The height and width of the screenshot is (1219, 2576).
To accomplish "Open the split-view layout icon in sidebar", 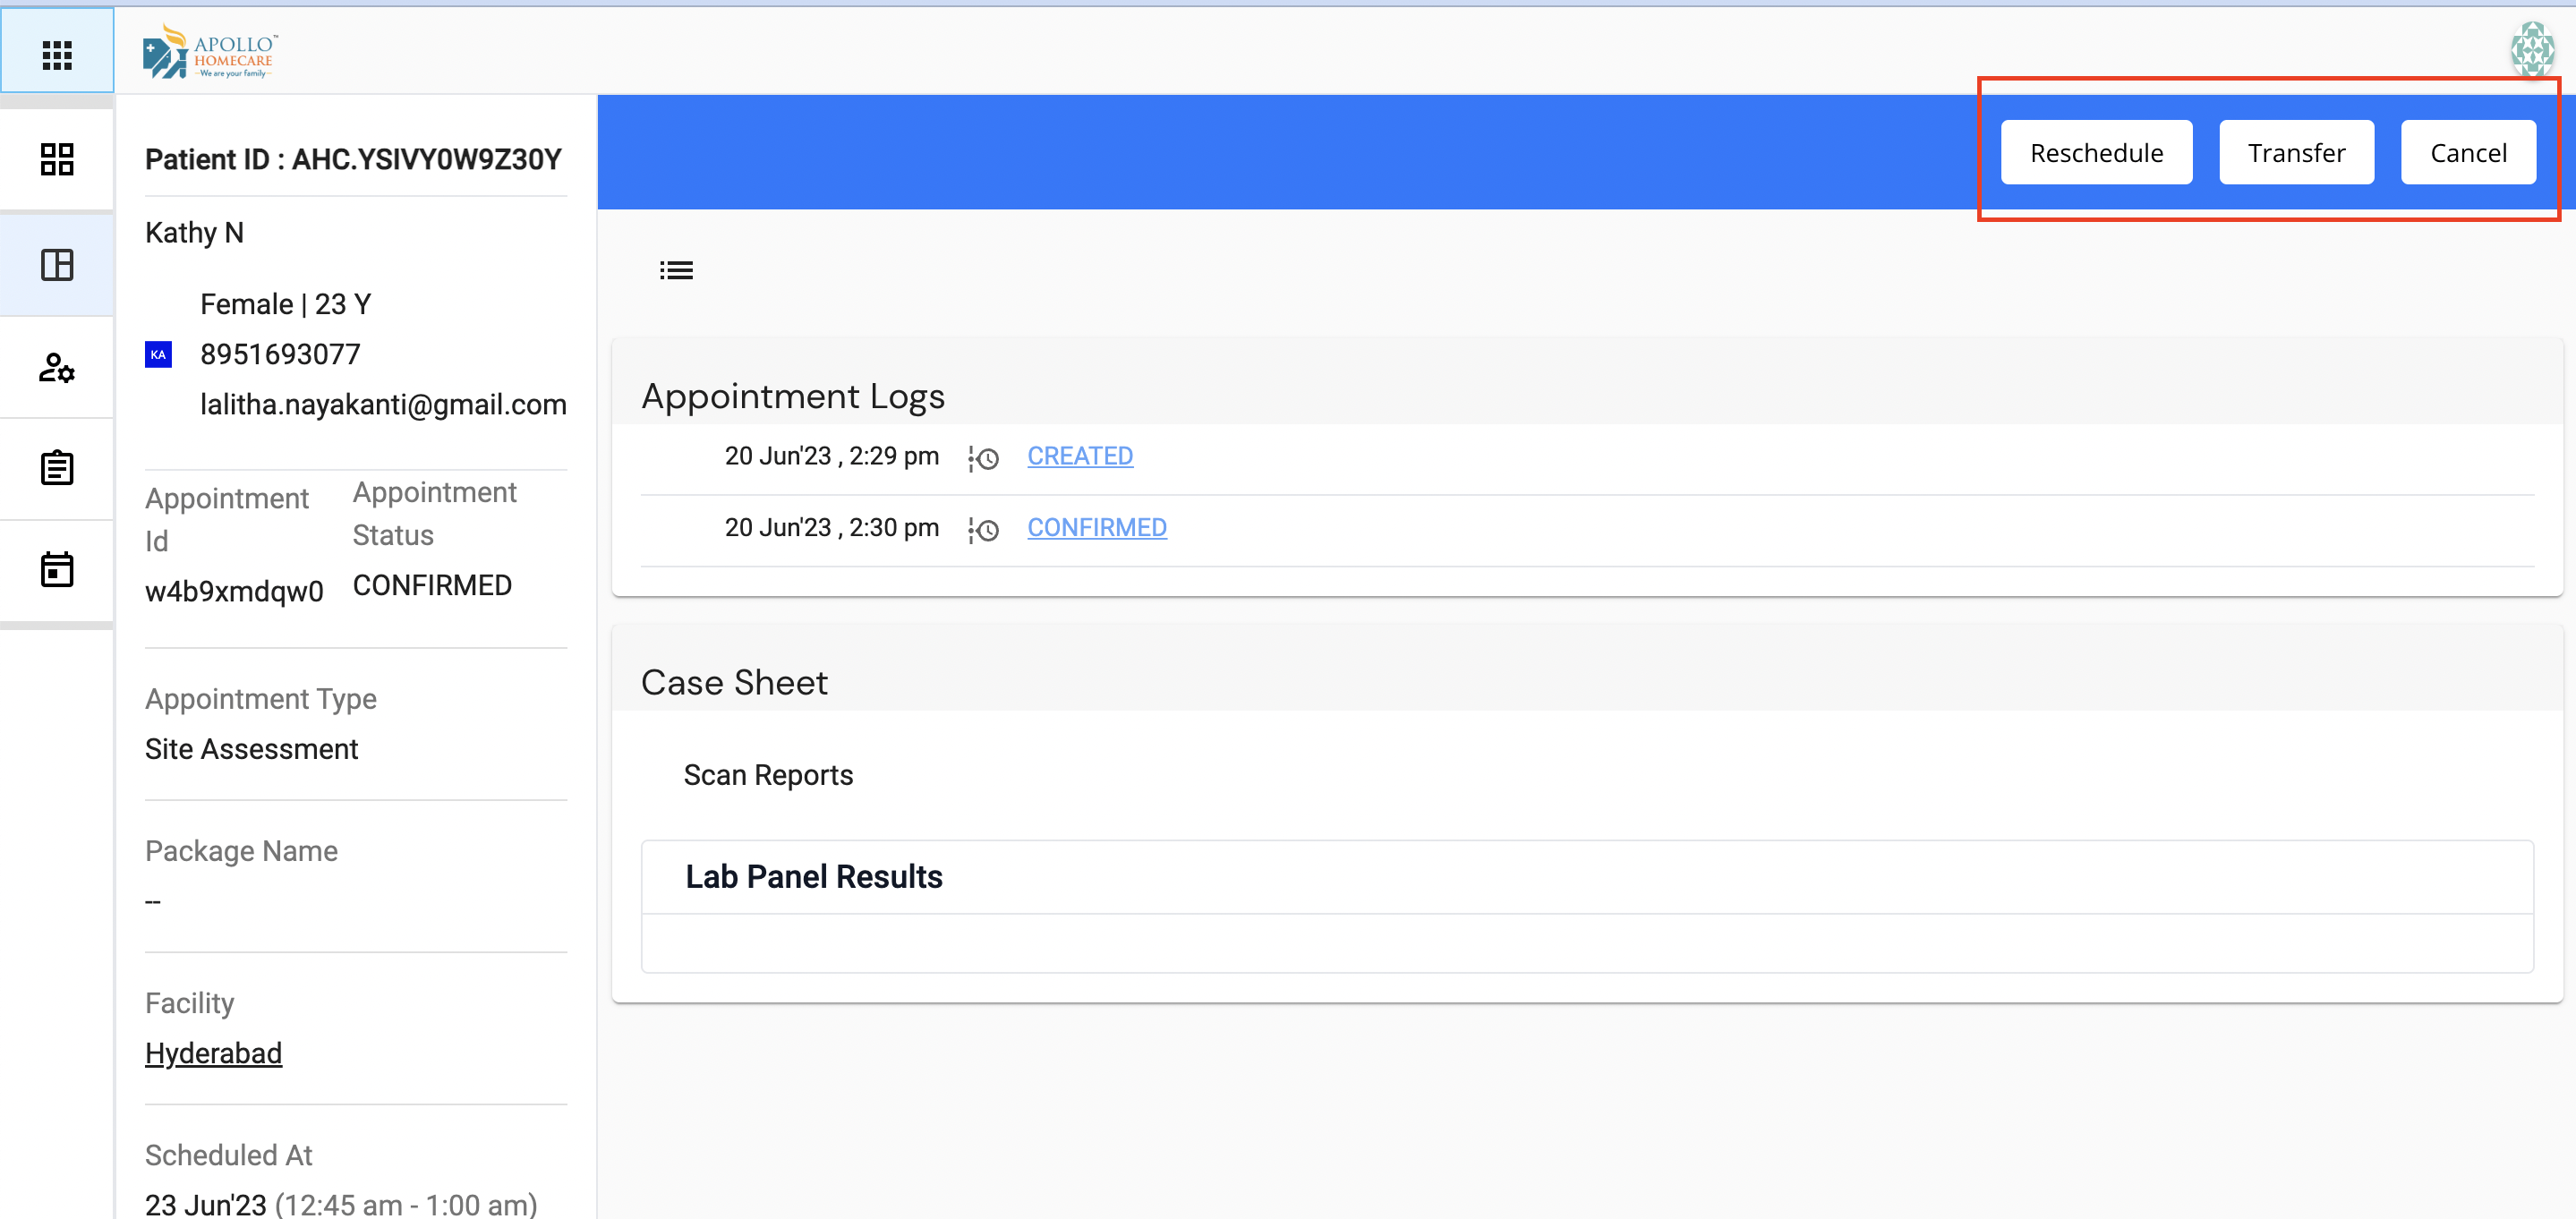I will click(x=57, y=264).
